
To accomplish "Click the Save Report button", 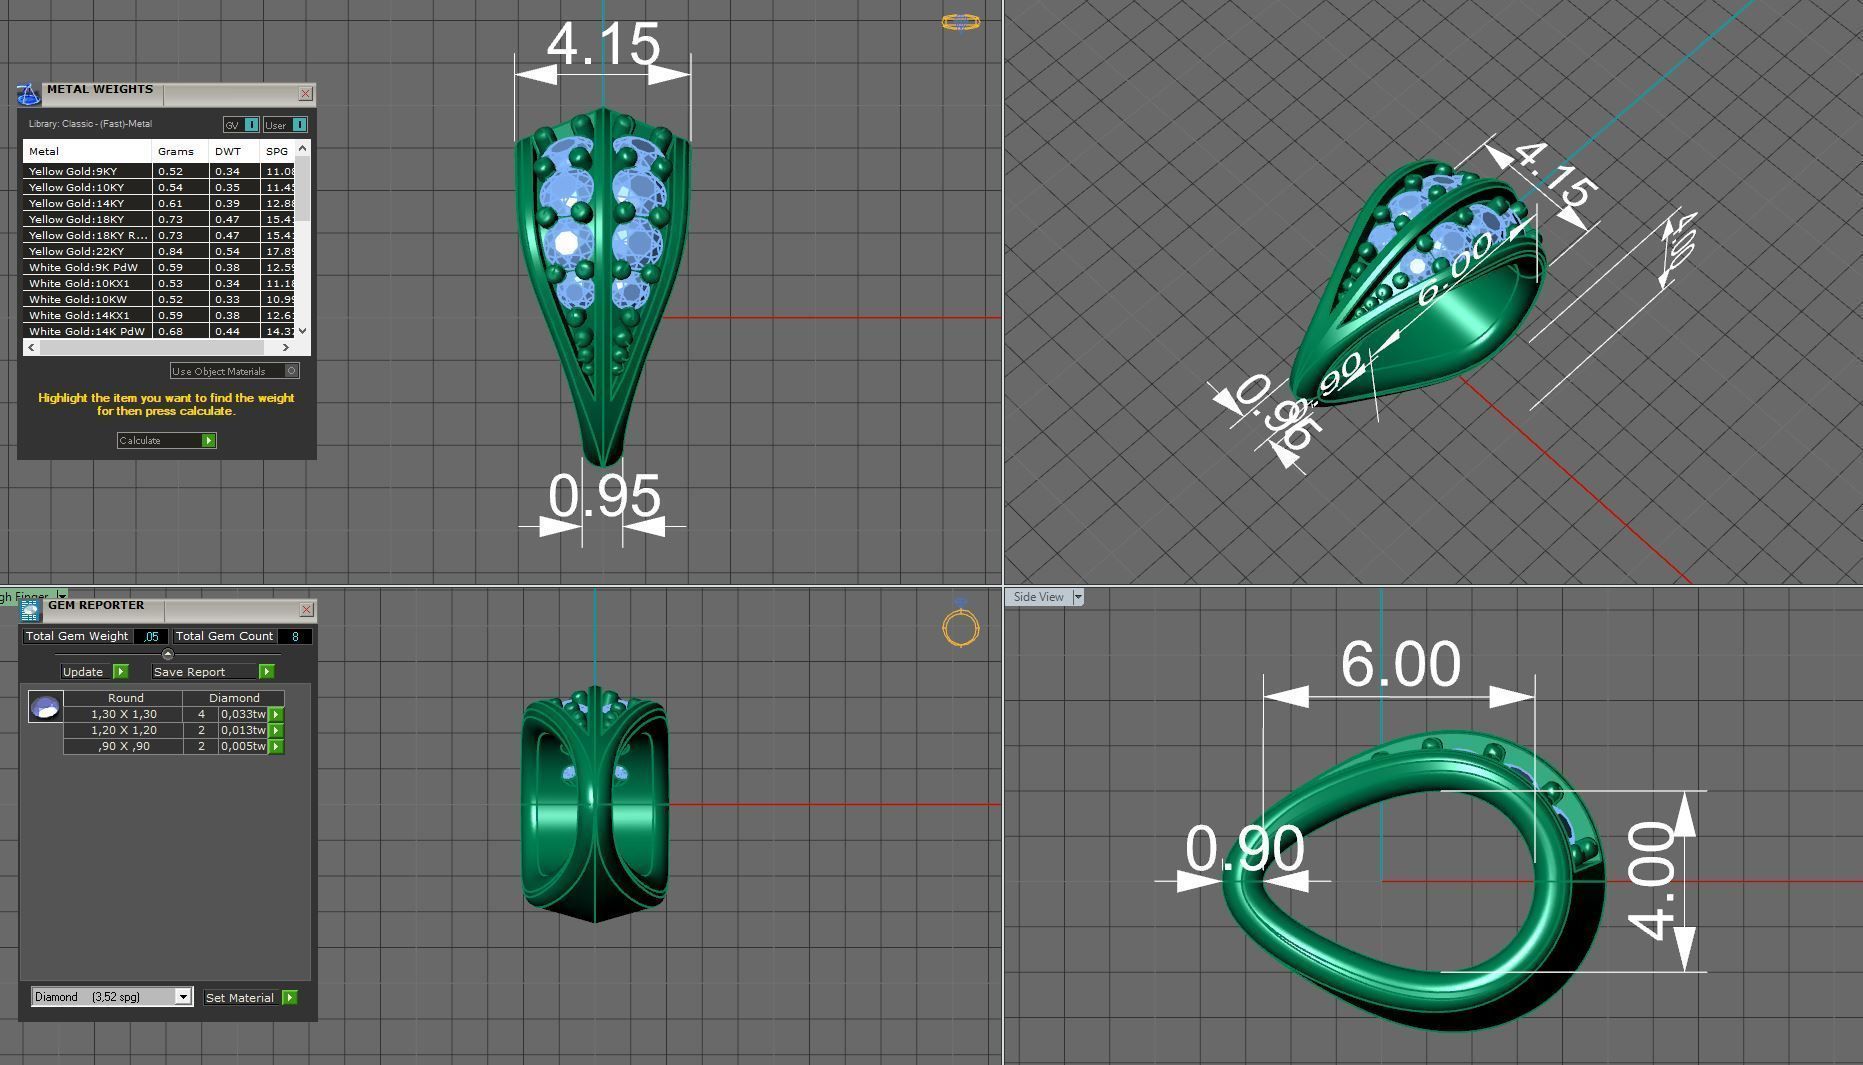I will [x=212, y=672].
